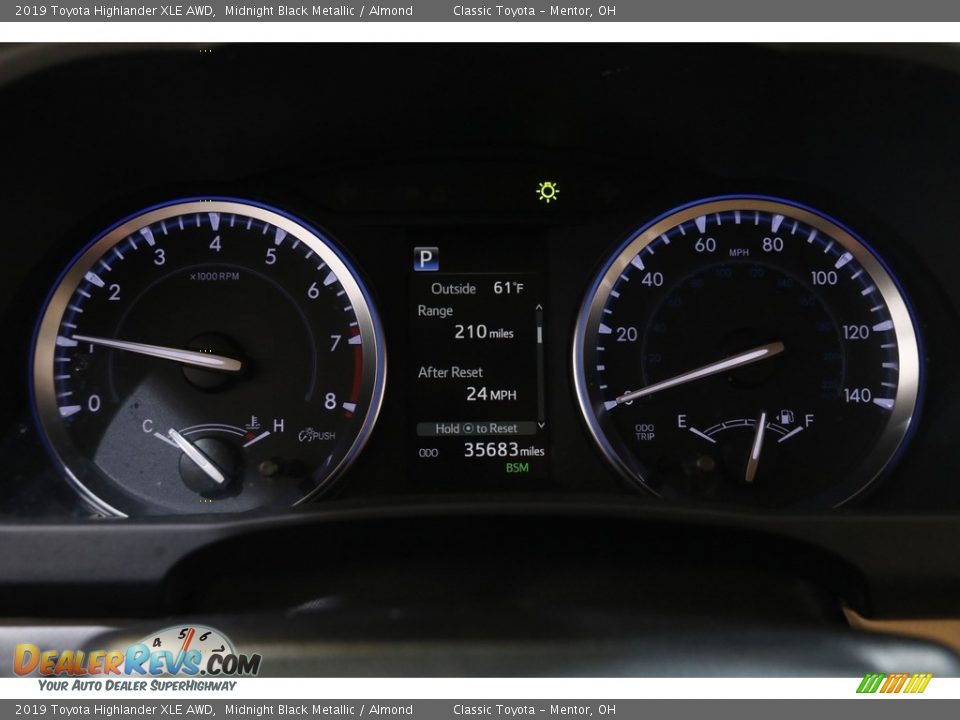960x720 pixels.
Task: Select the Range 210 miles entry
Action: coord(475,322)
